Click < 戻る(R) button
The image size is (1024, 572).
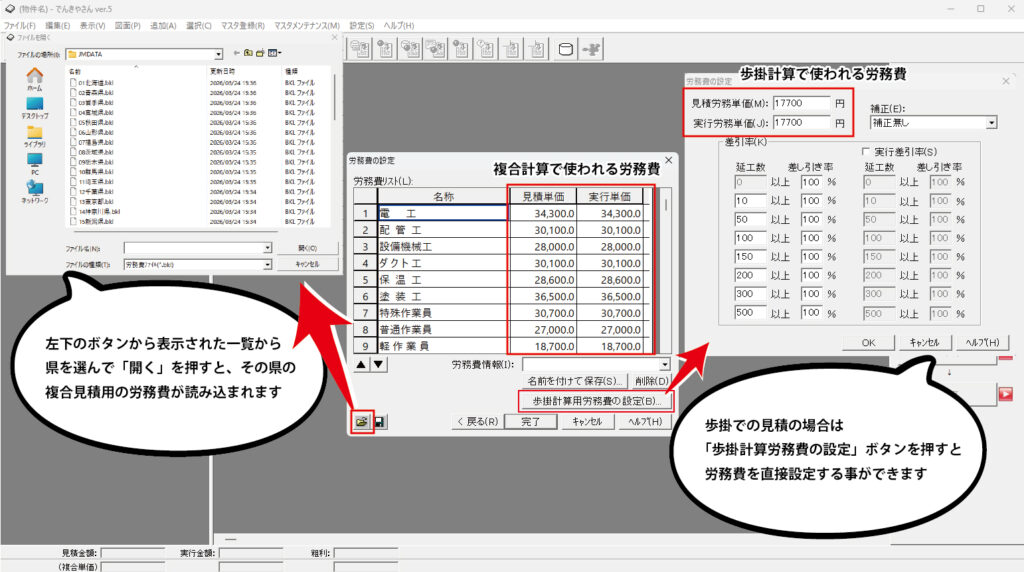tap(477, 422)
